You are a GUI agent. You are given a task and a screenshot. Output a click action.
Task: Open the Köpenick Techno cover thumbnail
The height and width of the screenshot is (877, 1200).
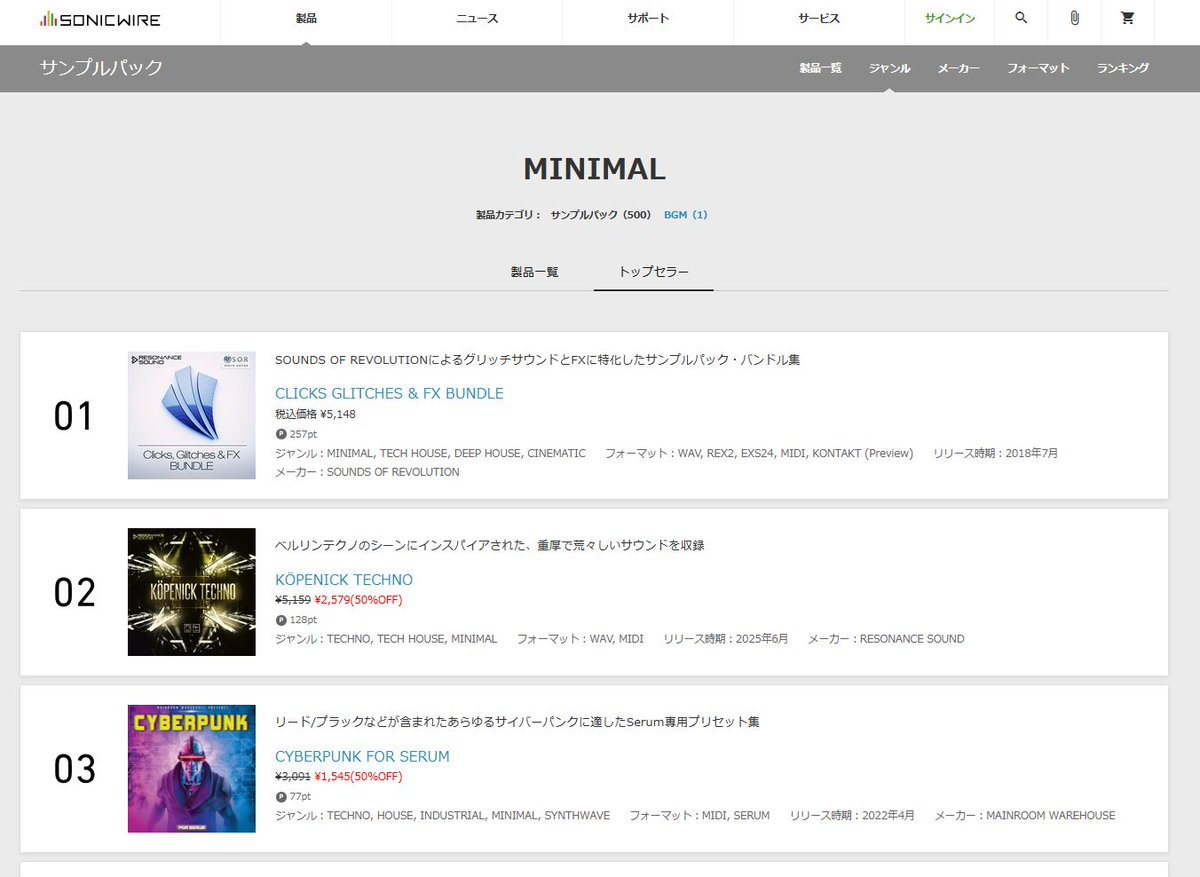(x=192, y=592)
